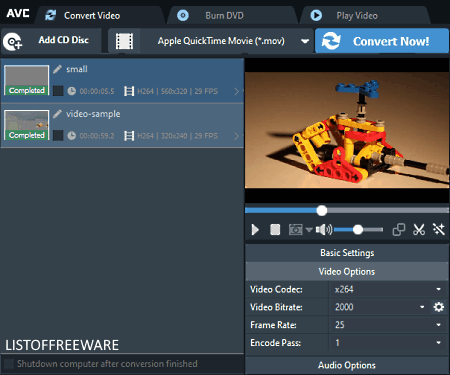Expand the Audio Options section
Viewport: 450px width, 375px height.
click(x=347, y=365)
